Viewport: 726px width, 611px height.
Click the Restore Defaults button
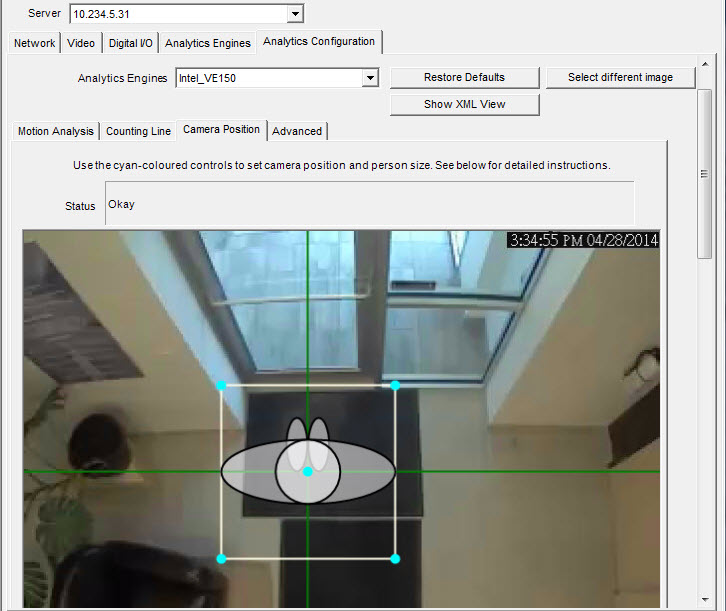[464, 77]
